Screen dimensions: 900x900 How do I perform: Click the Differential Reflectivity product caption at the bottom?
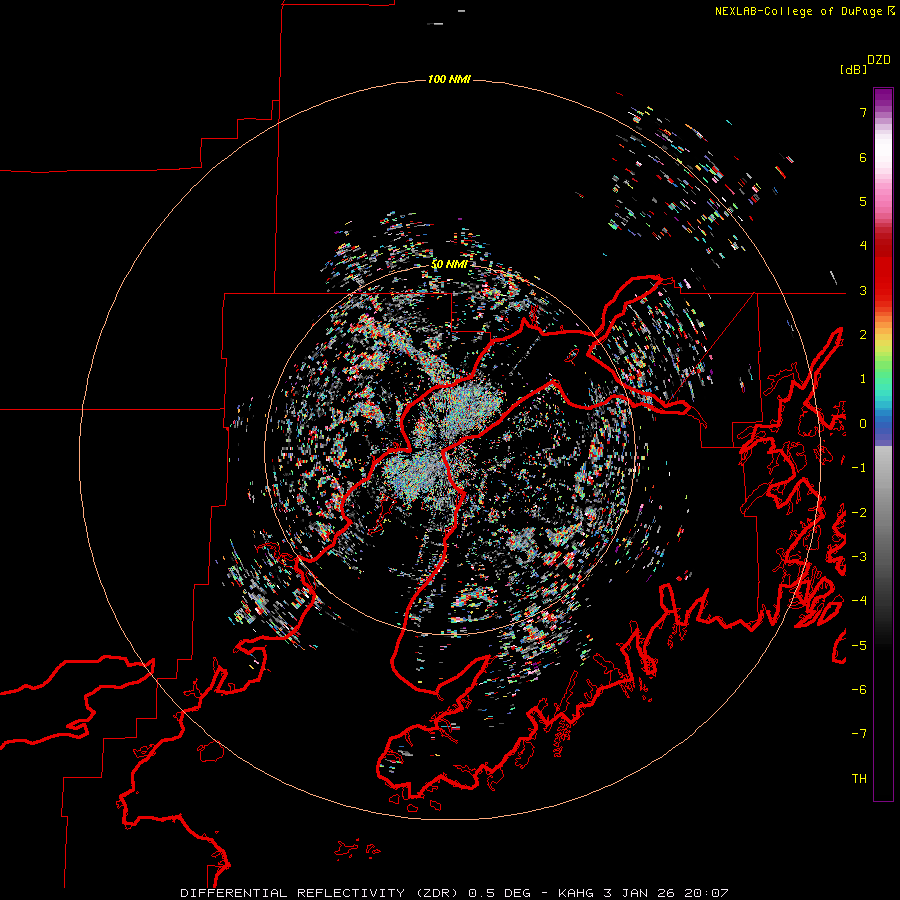455,893
